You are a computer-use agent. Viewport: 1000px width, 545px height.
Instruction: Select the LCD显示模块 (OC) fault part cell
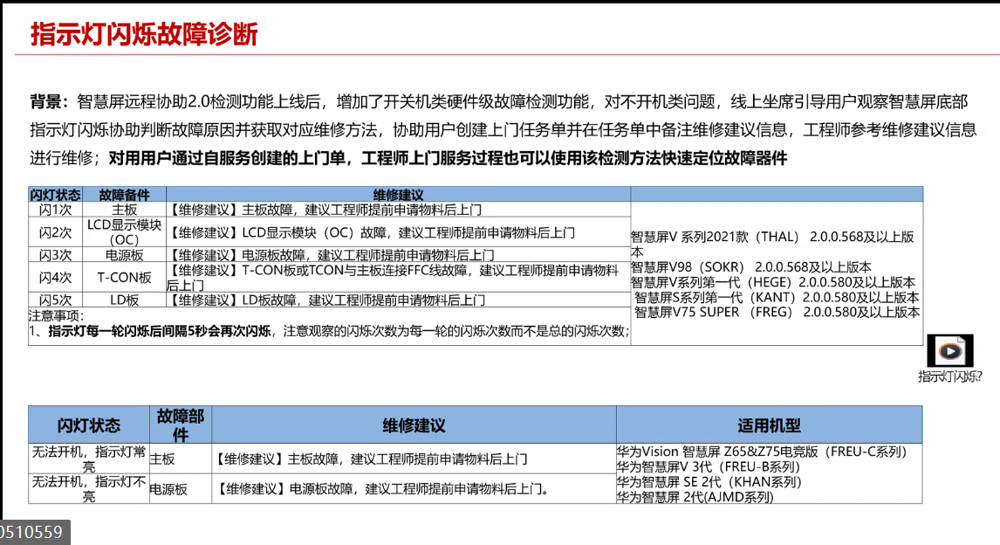[x=124, y=232]
